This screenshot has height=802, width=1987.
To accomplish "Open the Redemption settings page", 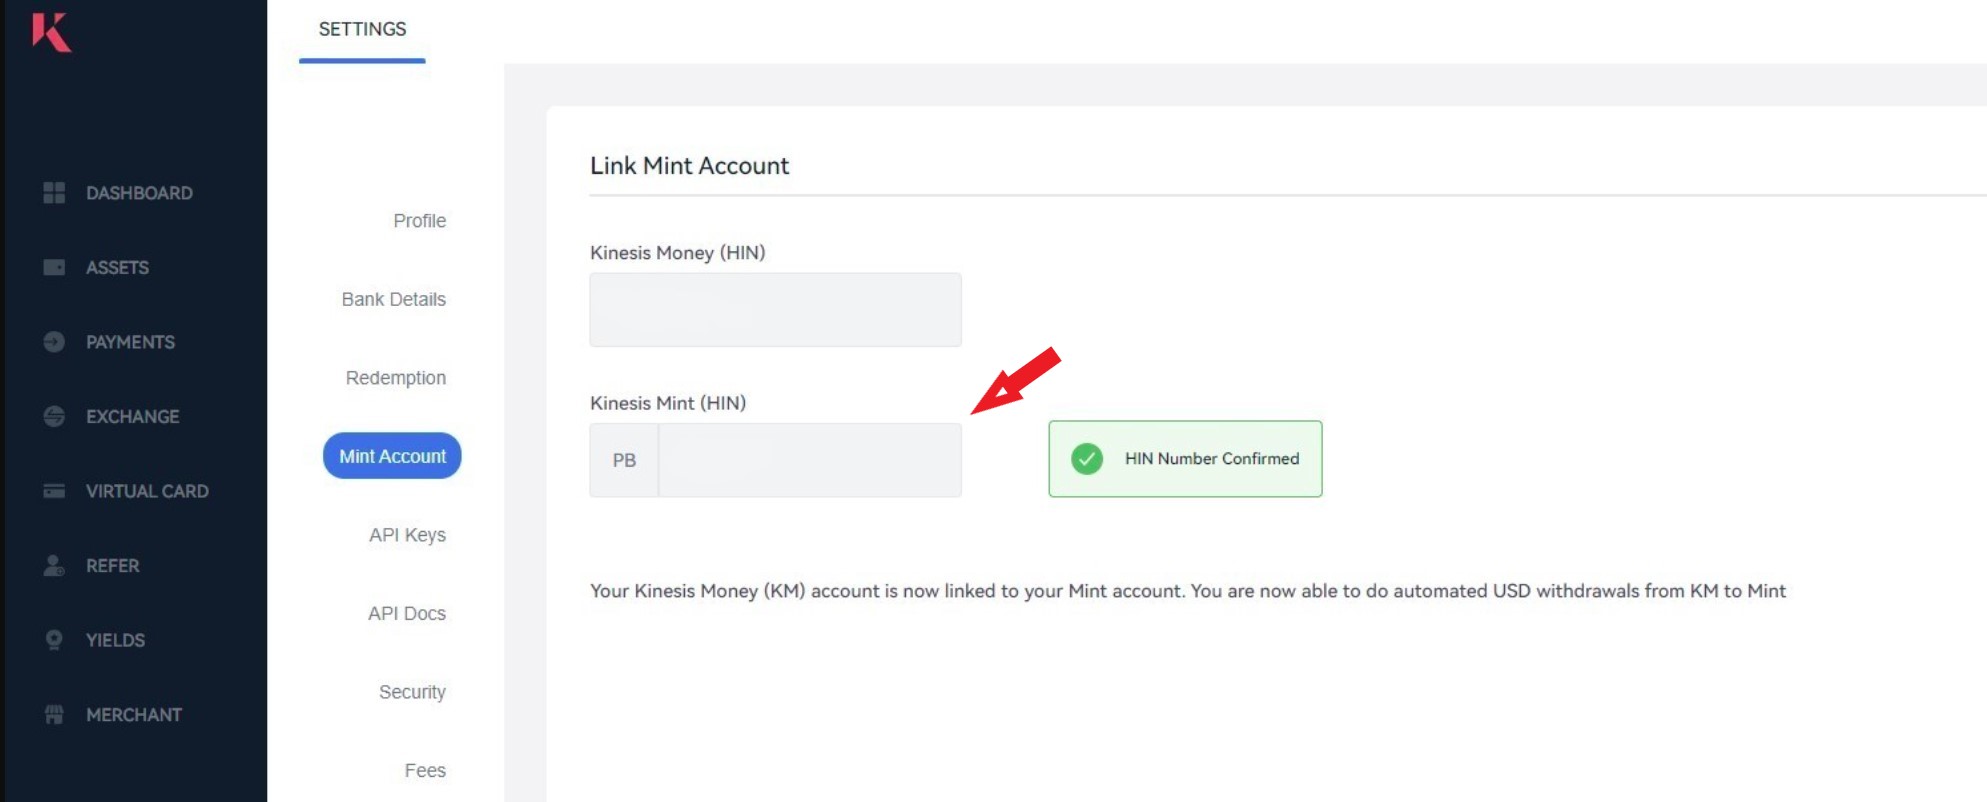I will coord(395,378).
